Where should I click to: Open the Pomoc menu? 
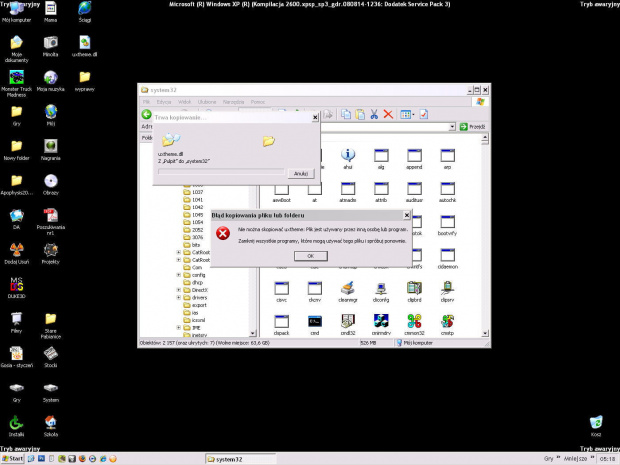(x=258, y=102)
